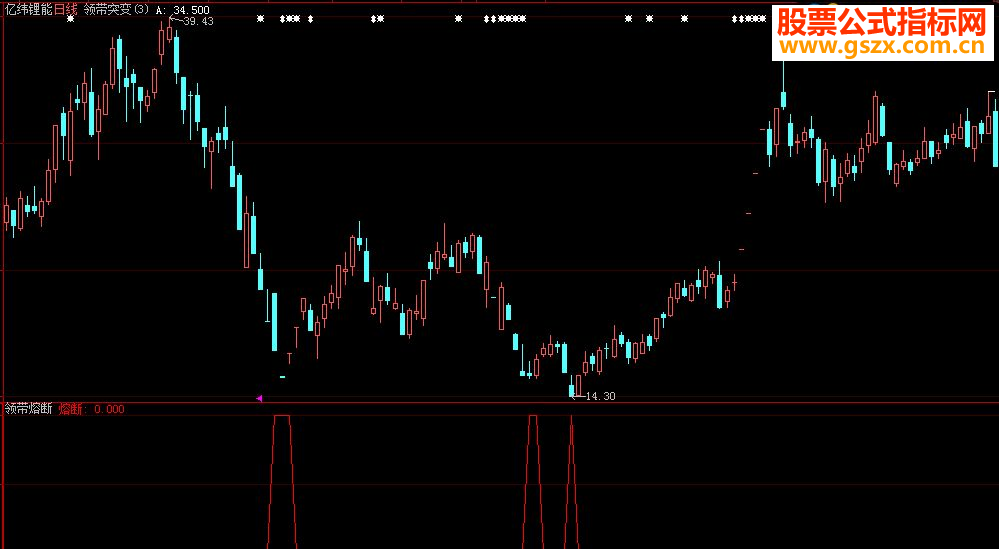Click the widest flat-topped 熔断 spike

coord(282,481)
